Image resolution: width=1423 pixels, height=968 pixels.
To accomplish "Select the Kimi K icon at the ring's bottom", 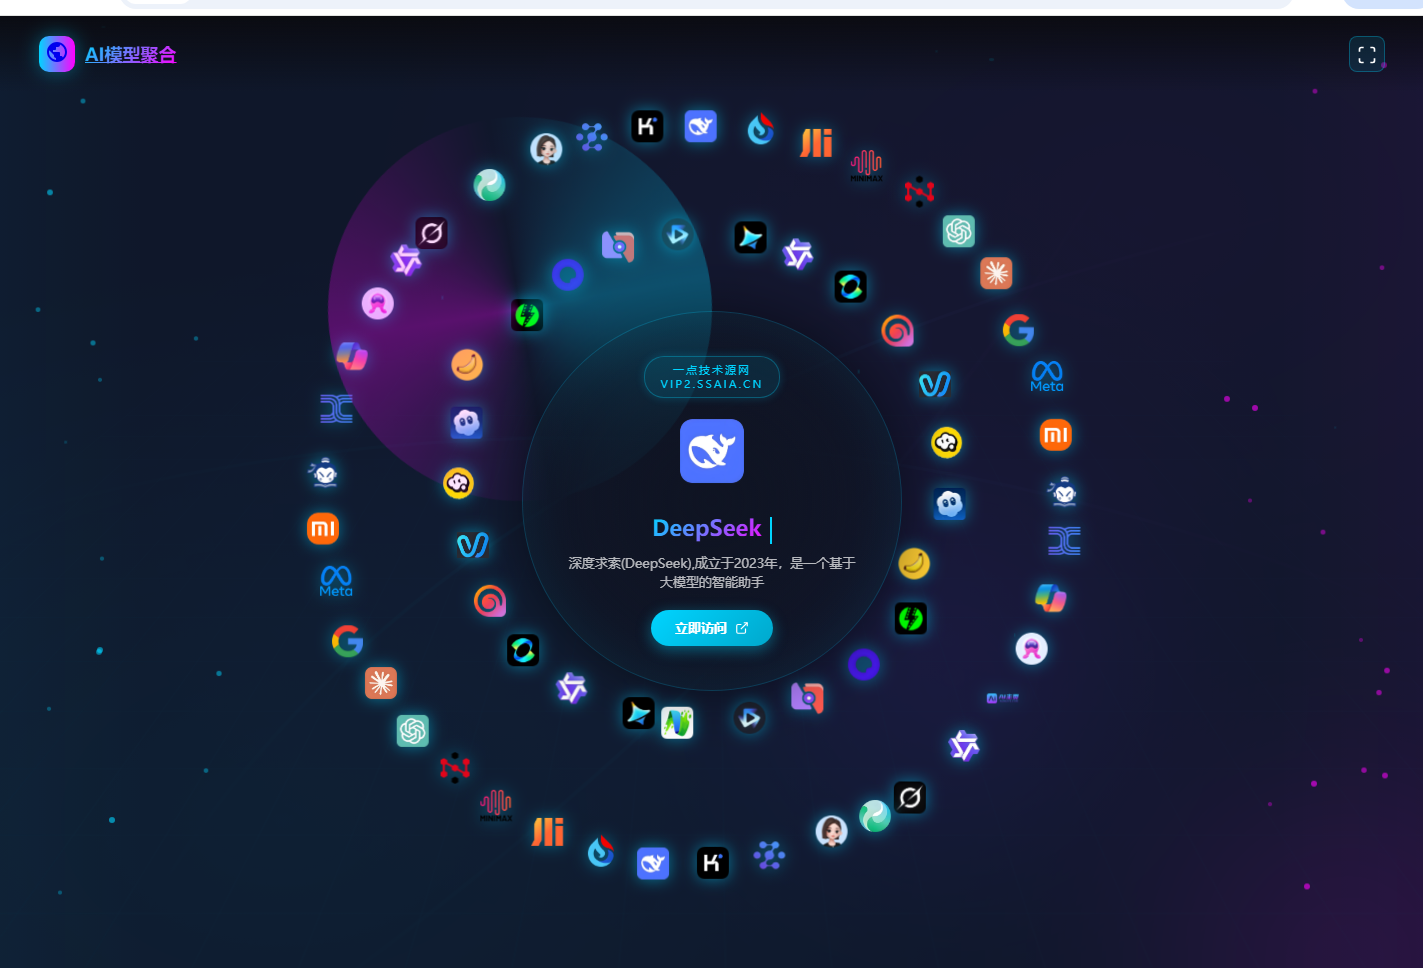I will (x=712, y=863).
